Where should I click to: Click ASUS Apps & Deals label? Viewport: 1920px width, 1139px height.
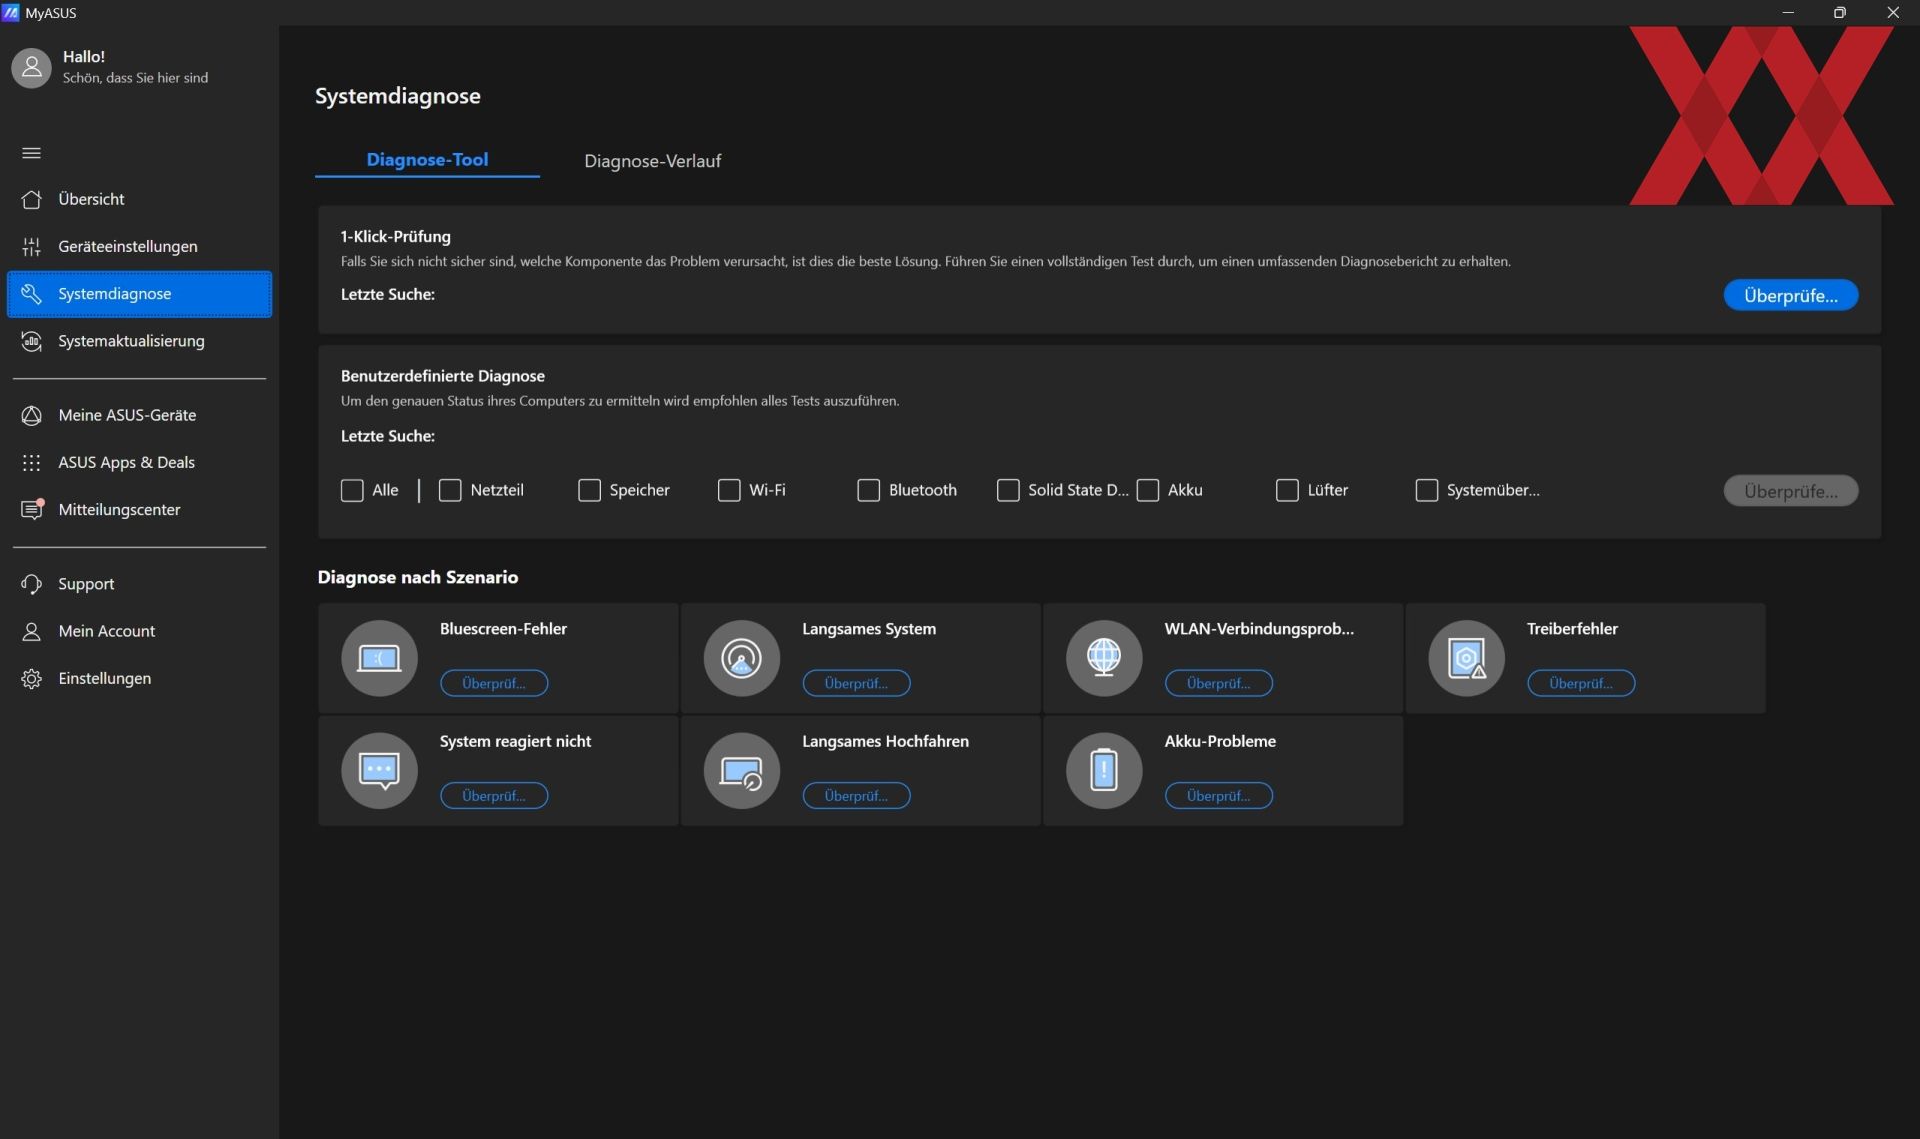126,462
